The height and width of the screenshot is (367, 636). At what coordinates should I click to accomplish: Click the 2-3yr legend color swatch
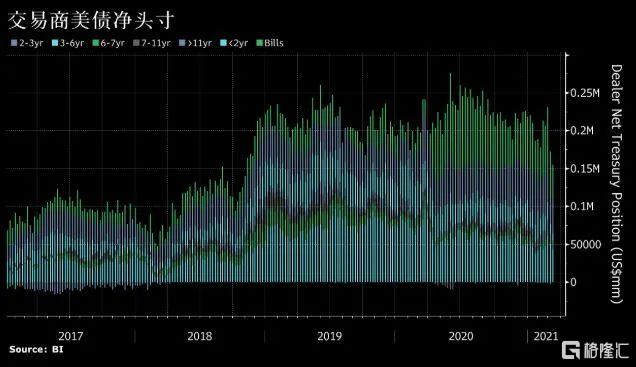point(14,43)
